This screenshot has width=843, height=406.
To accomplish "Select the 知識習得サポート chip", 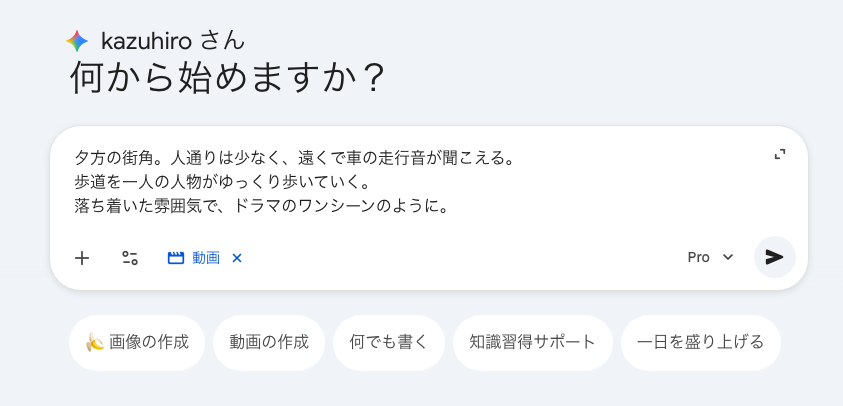I will [532, 342].
